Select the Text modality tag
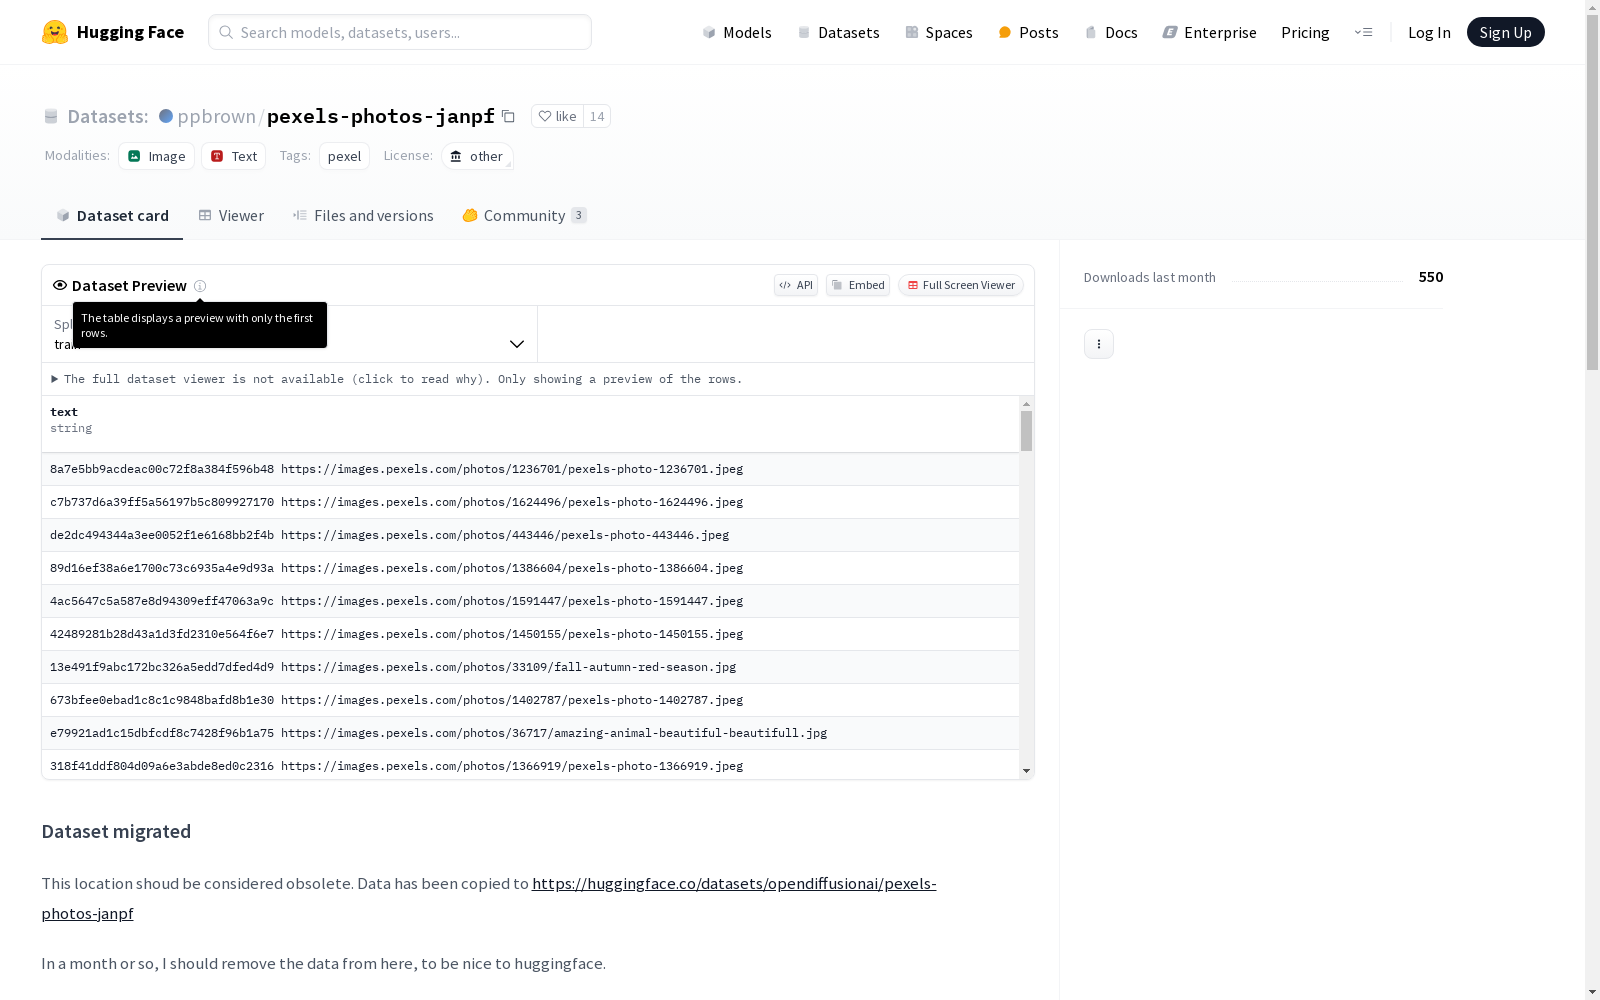The height and width of the screenshot is (1000, 1600). click(233, 156)
